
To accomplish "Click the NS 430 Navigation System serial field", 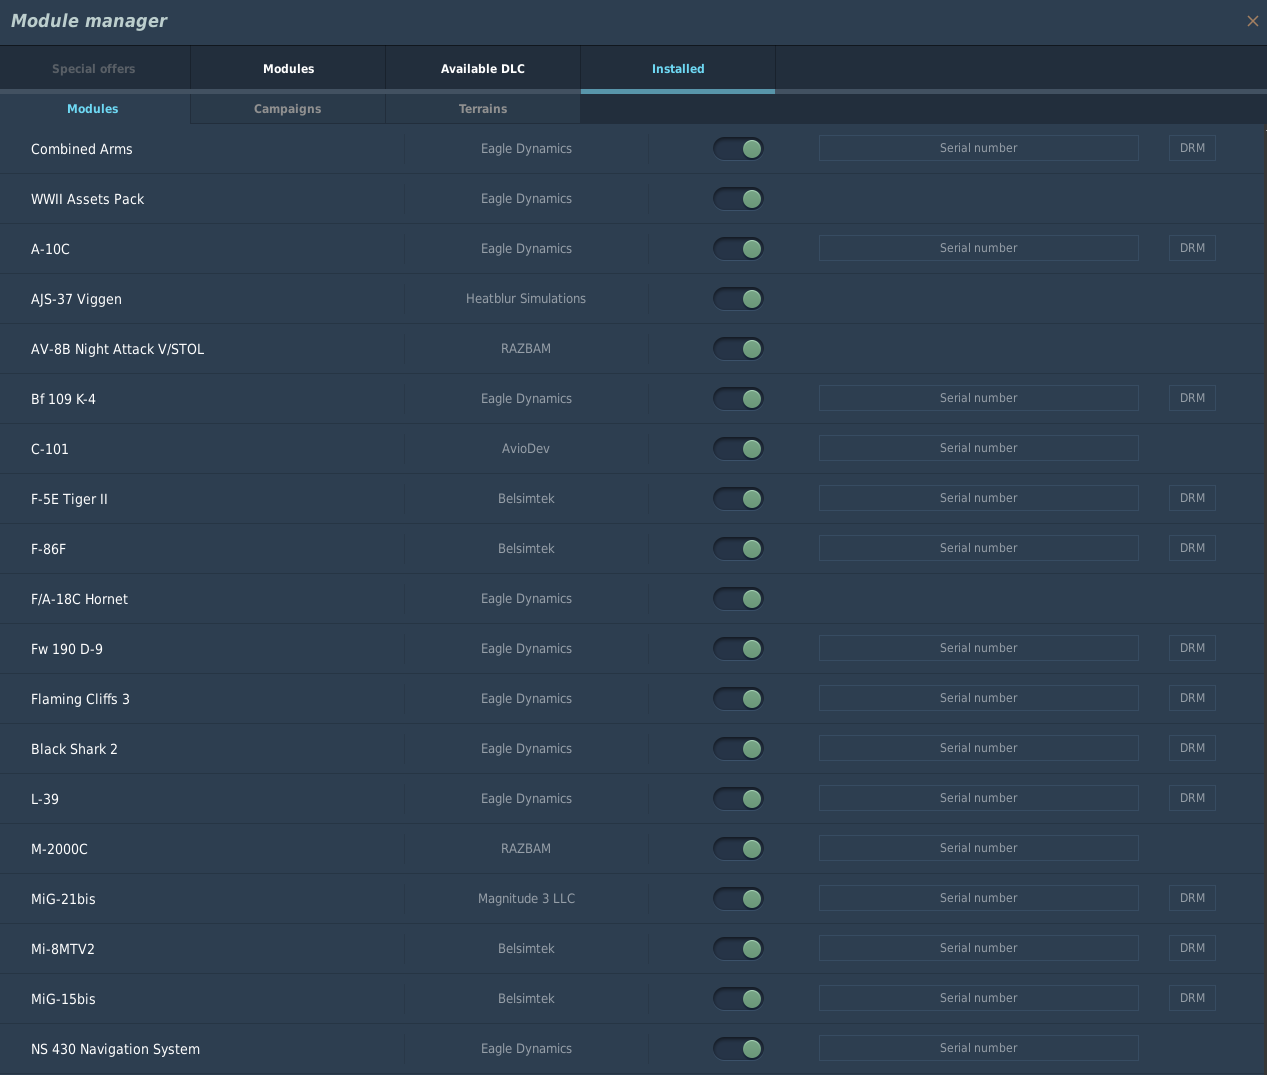I will (x=978, y=1048).
